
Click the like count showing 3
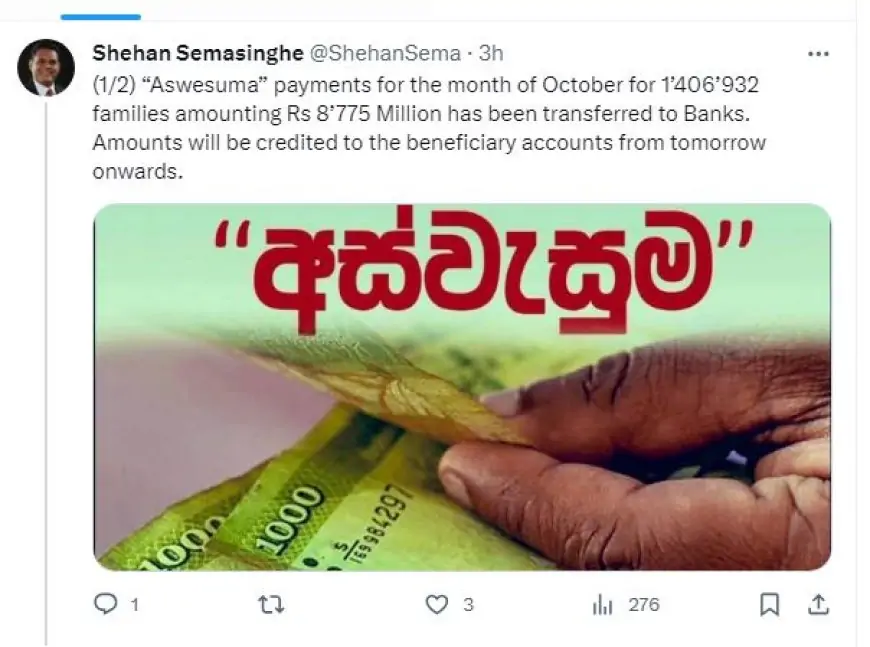[x=468, y=605]
